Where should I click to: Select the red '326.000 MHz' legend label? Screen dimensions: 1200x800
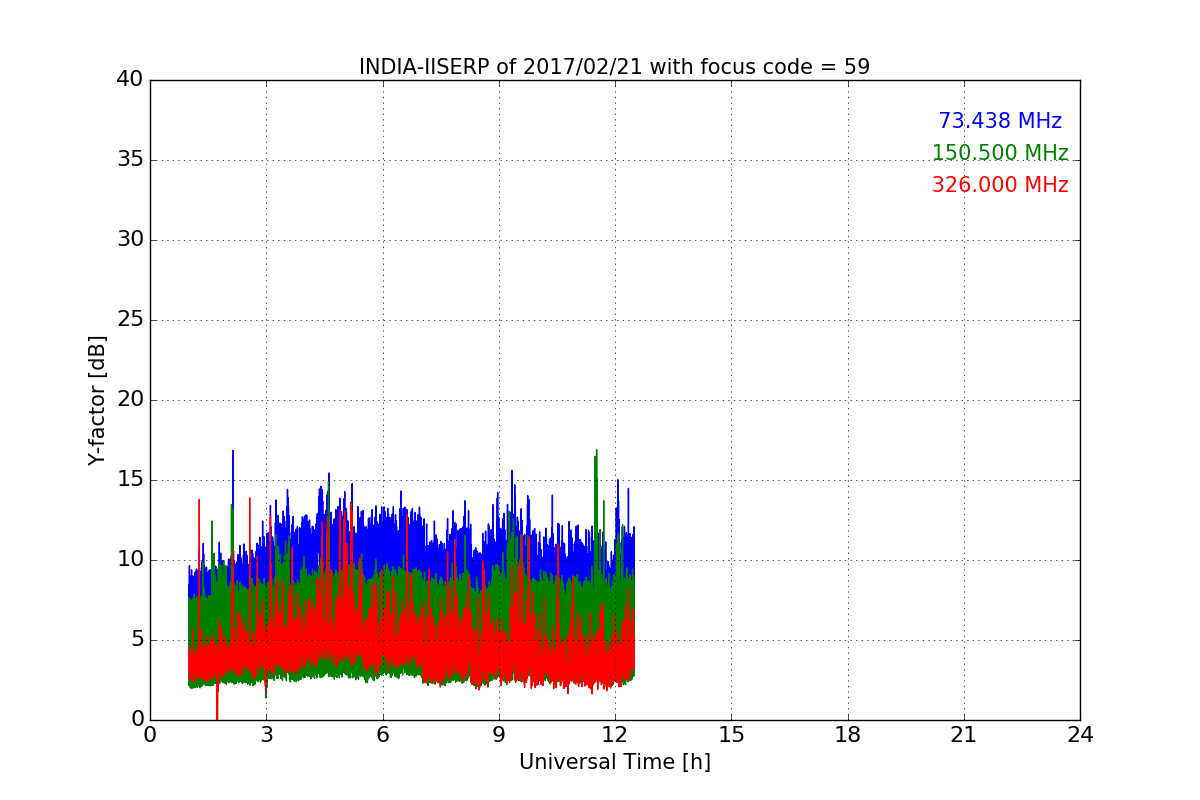tap(1000, 185)
